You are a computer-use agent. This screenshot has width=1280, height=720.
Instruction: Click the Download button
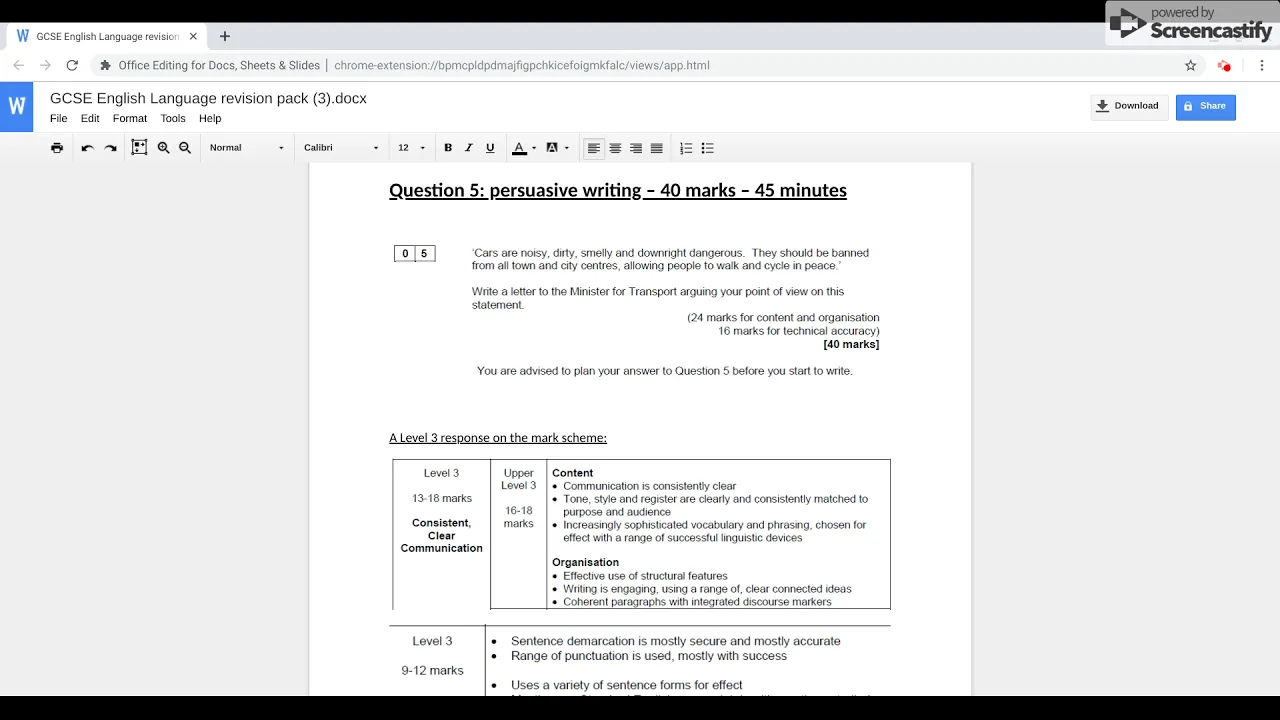click(x=1129, y=106)
